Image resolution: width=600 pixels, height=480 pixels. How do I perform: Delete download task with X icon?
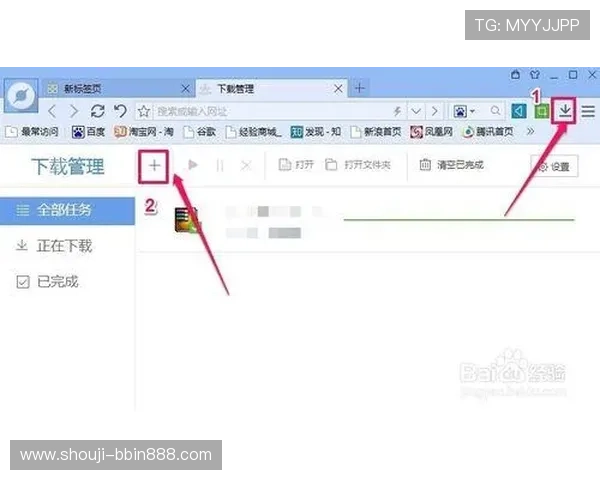[x=246, y=165]
